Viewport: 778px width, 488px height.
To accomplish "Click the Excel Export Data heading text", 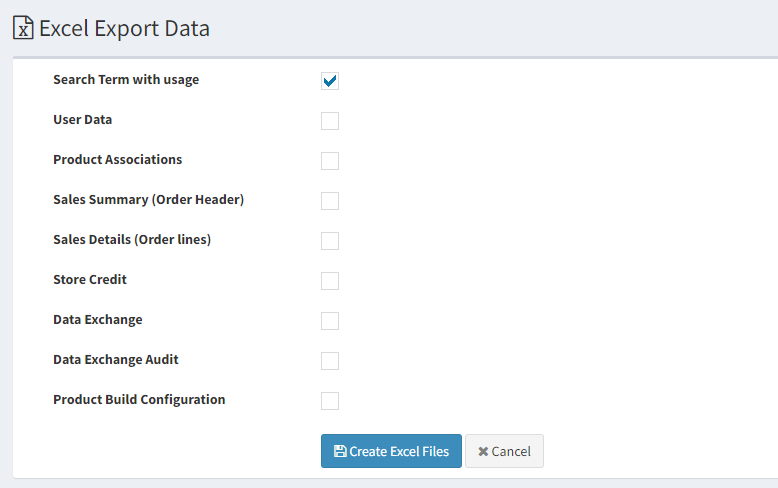I will tap(124, 28).
